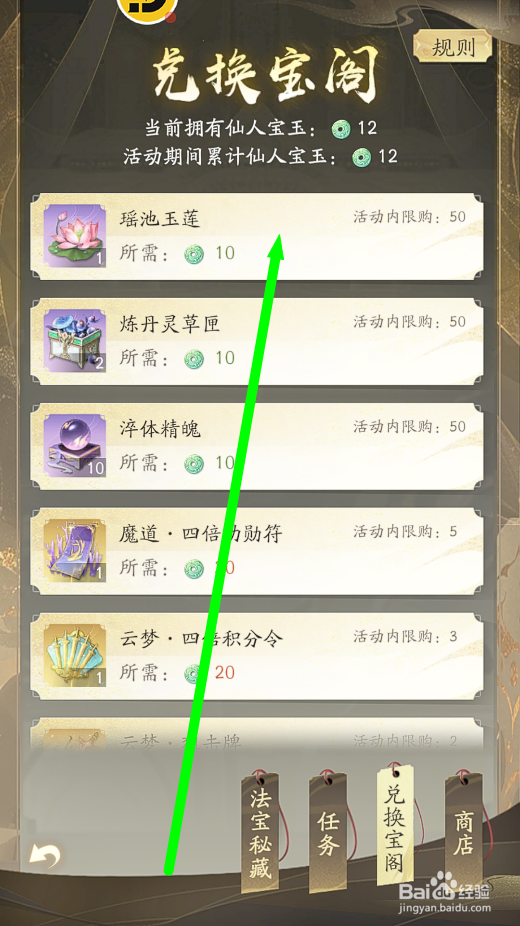Select the 瑶池玉莲 exchange row
Image resolution: width=520 pixels, height=926 pixels.
point(257,236)
